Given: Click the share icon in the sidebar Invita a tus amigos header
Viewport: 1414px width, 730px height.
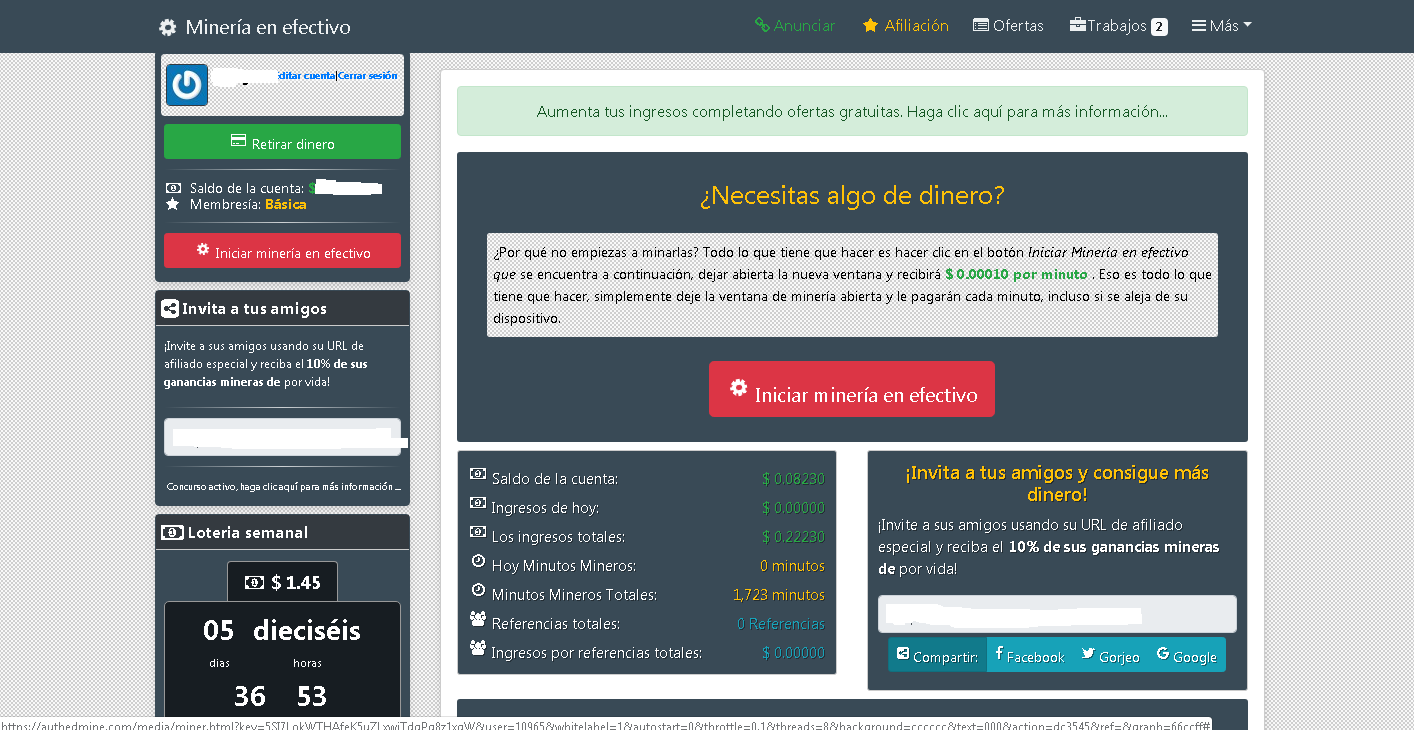Looking at the screenshot, I should 170,309.
